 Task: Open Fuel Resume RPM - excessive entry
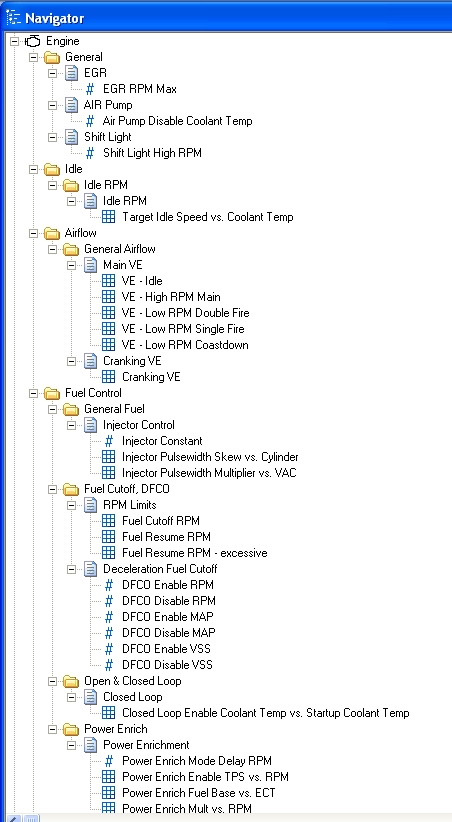195,553
